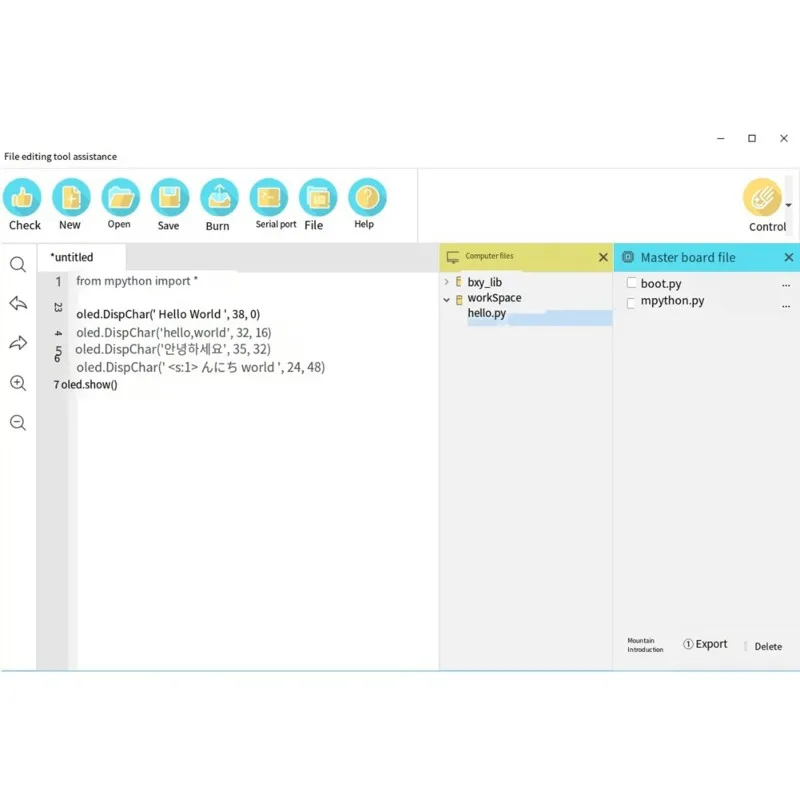Expand the dropdown arrow next to Control

click(x=789, y=205)
